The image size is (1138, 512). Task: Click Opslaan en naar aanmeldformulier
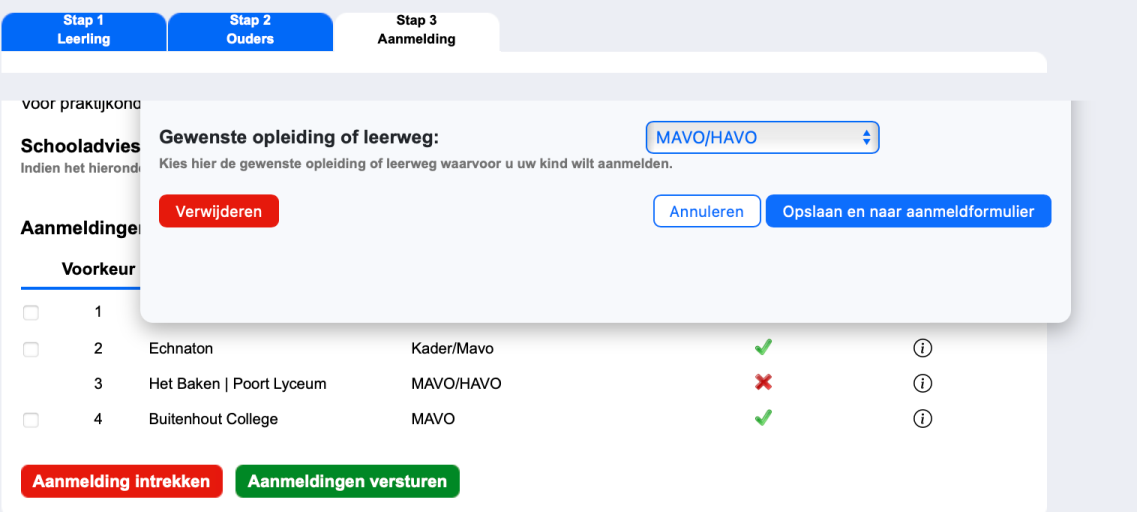pos(908,212)
